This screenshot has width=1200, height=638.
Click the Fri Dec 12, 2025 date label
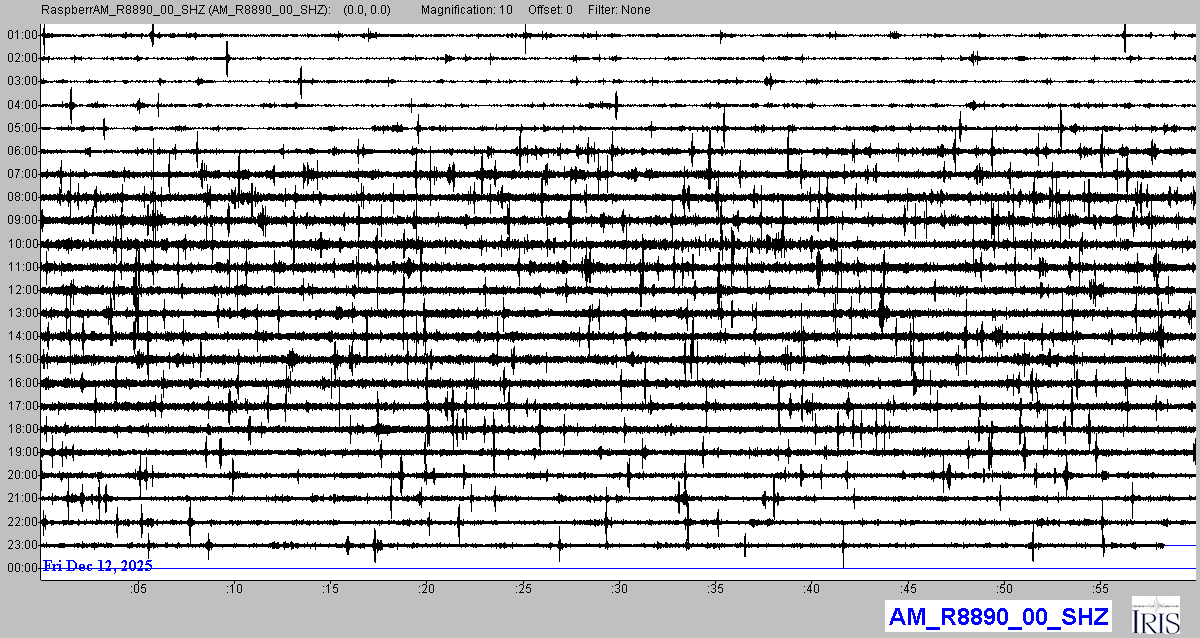pyautogui.click(x=97, y=566)
